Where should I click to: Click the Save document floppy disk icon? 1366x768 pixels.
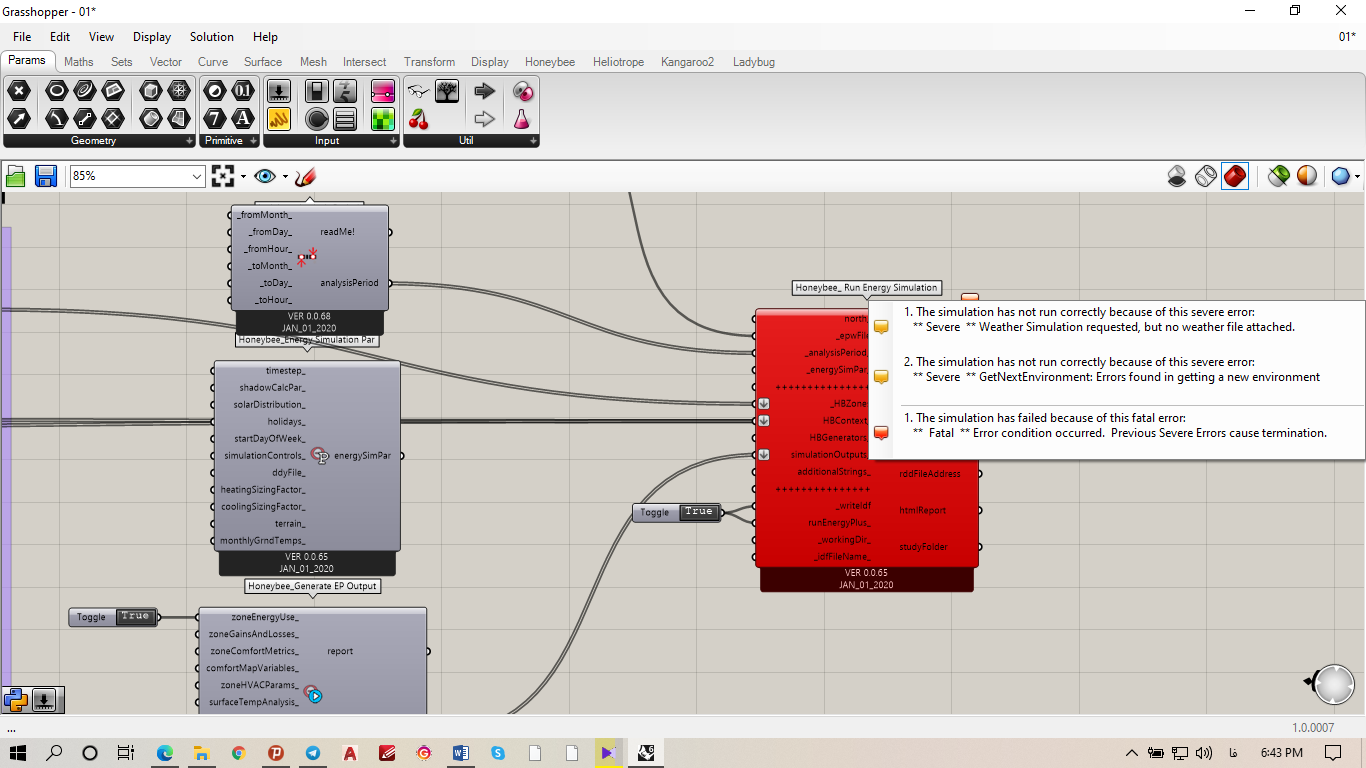(x=45, y=176)
